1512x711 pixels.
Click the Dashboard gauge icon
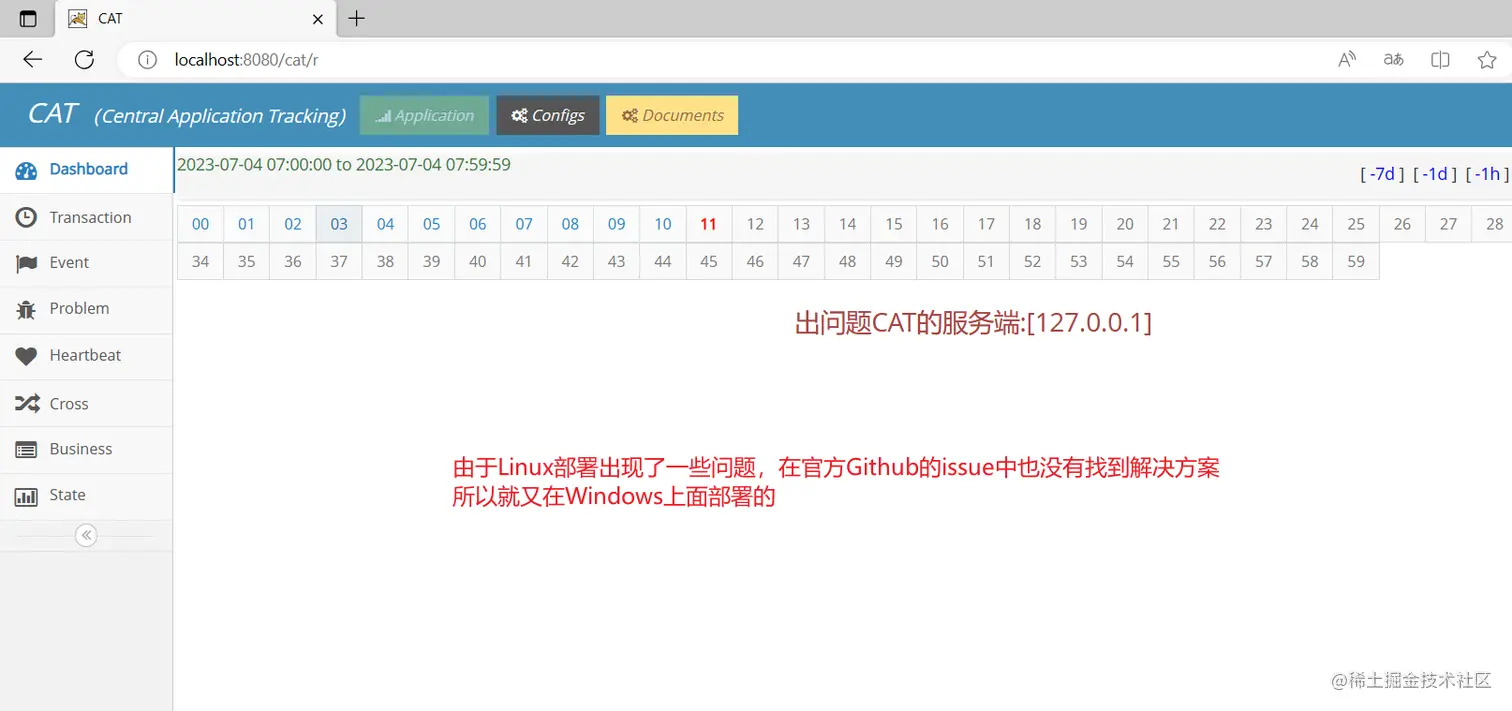(x=26, y=170)
